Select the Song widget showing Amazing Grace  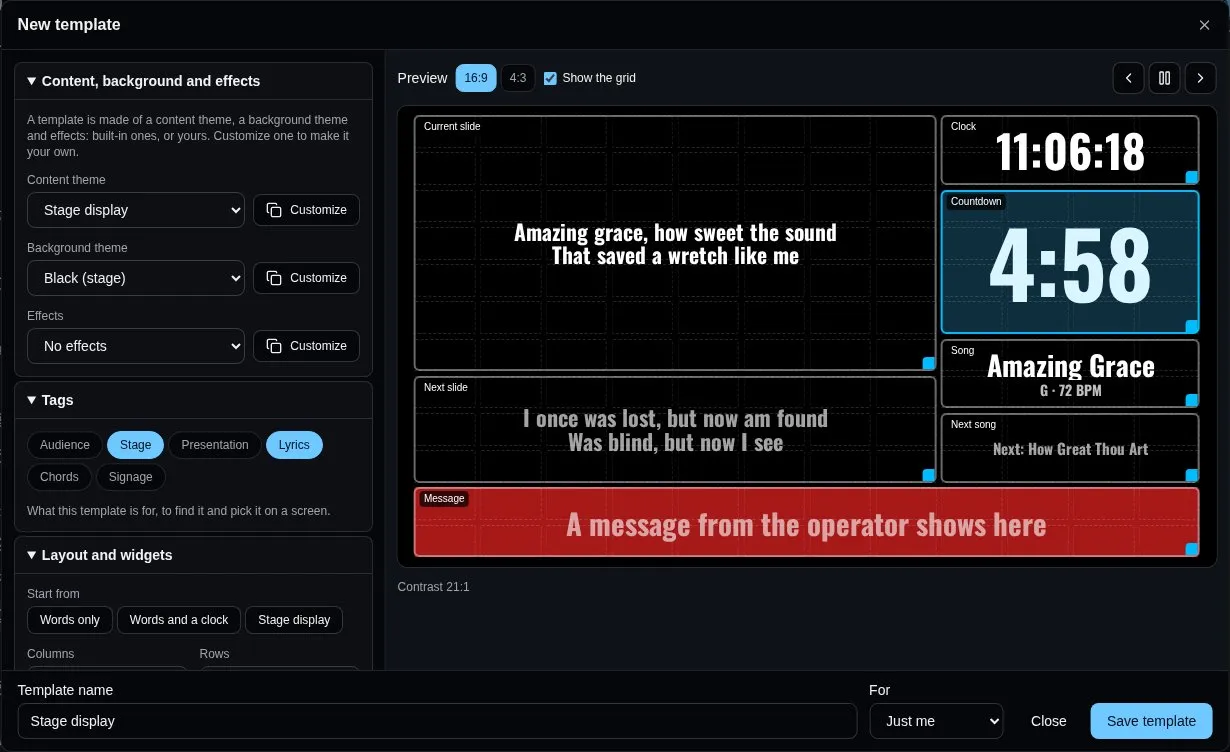pyautogui.click(x=1070, y=374)
